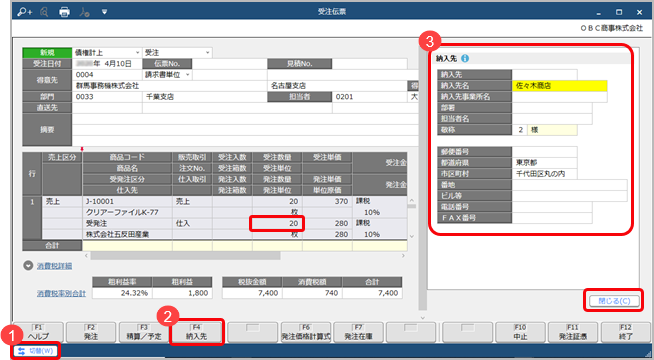Open the 請求書単位 dropdown

click(x=167, y=75)
